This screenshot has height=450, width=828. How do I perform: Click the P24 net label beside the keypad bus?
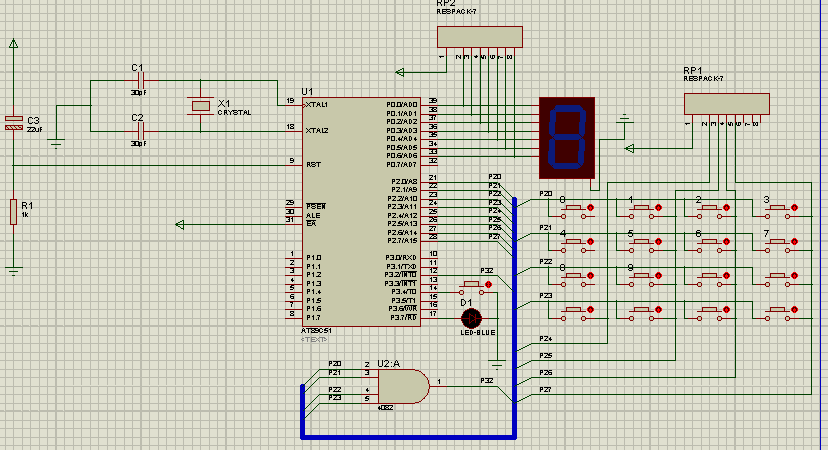tap(545, 339)
